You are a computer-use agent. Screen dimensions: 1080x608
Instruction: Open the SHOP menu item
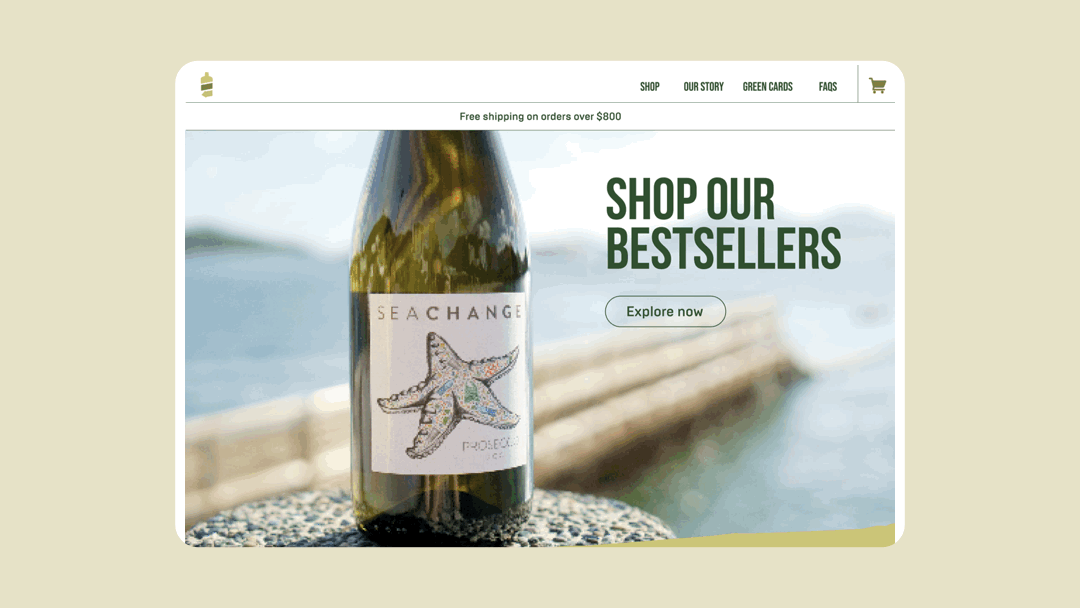[650, 87]
